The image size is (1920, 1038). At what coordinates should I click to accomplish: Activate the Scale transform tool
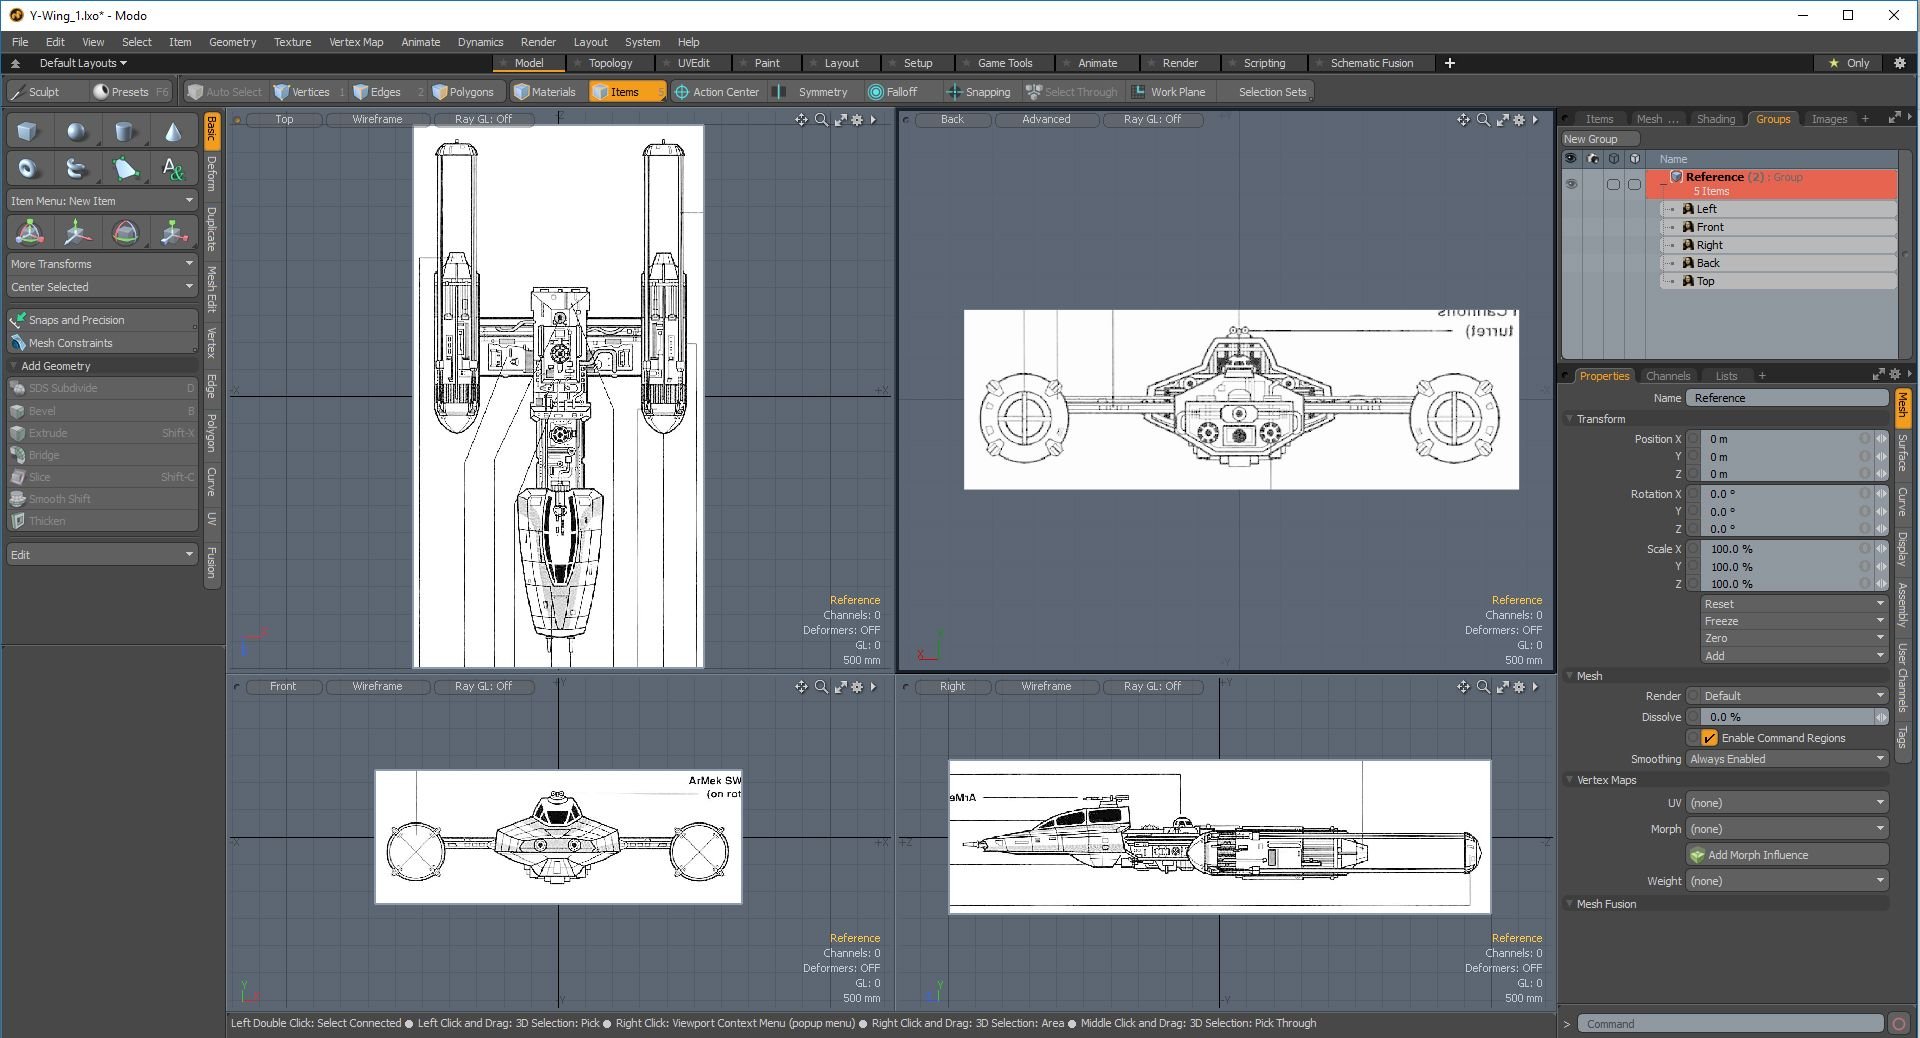pyautogui.click(x=173, y=233)
